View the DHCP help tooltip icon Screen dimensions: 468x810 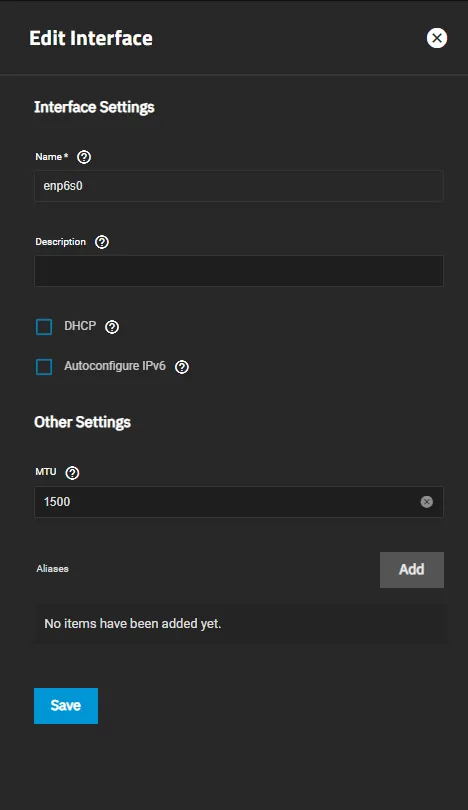(x=112, y=326)
